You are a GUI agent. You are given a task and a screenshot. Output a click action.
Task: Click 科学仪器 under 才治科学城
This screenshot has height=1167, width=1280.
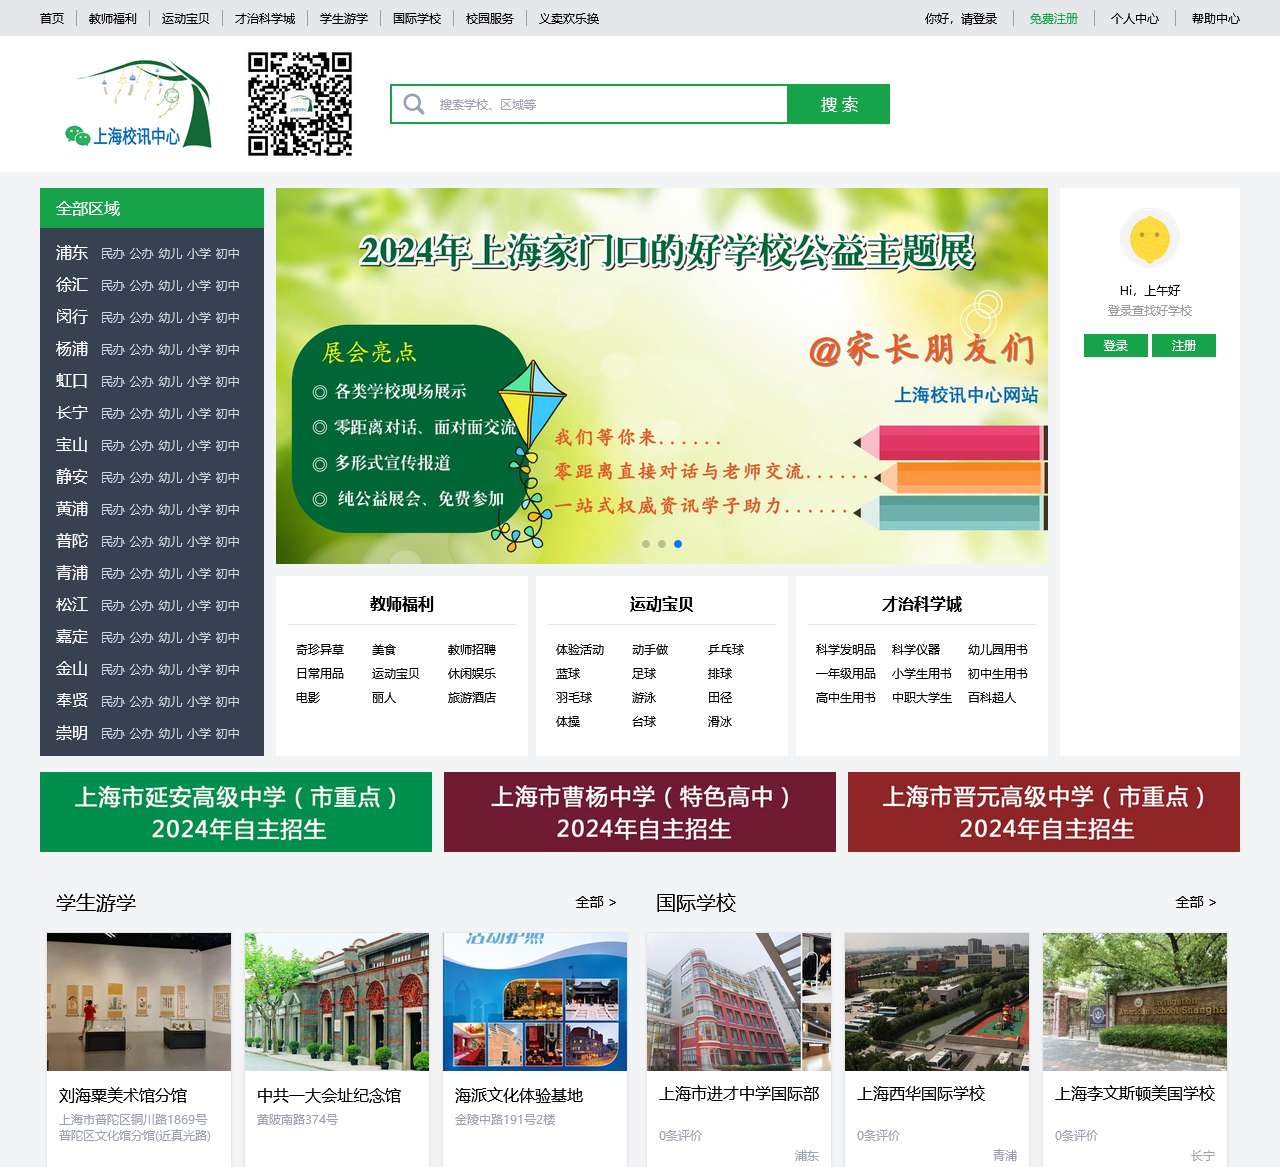(x=916, y=650)
